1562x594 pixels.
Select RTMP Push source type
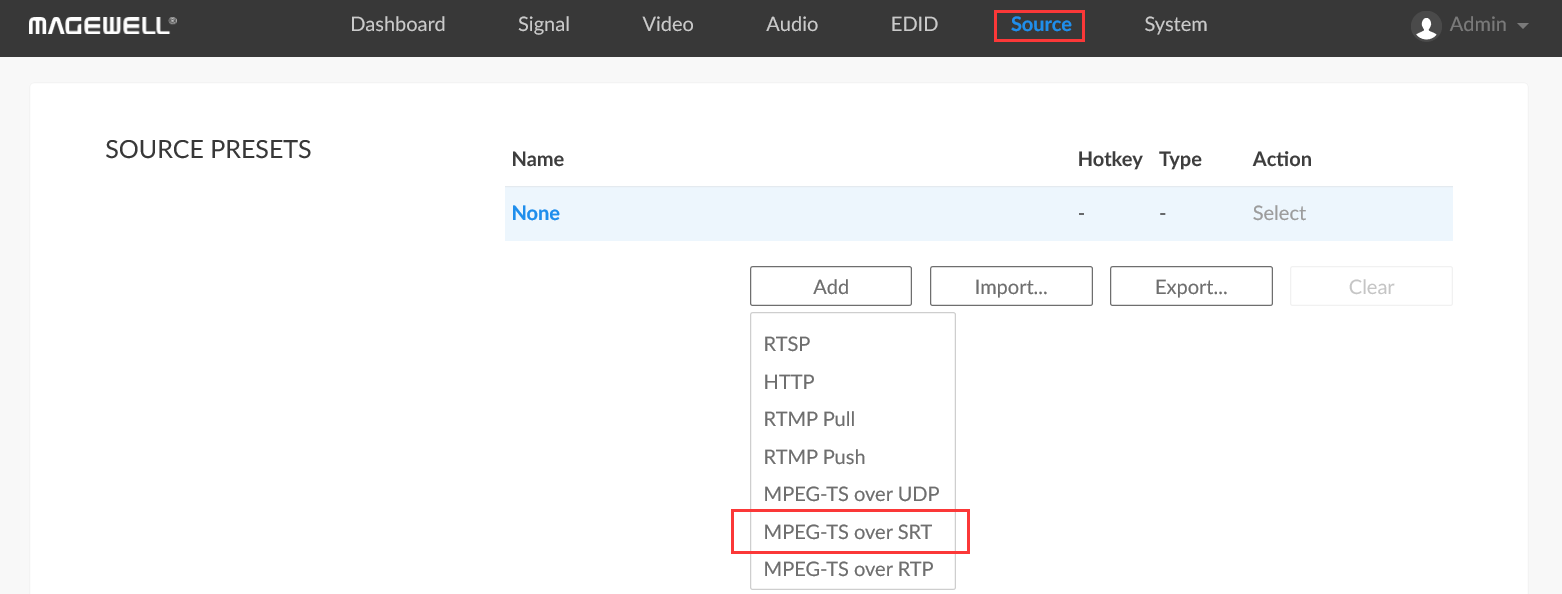pos(814,457)
